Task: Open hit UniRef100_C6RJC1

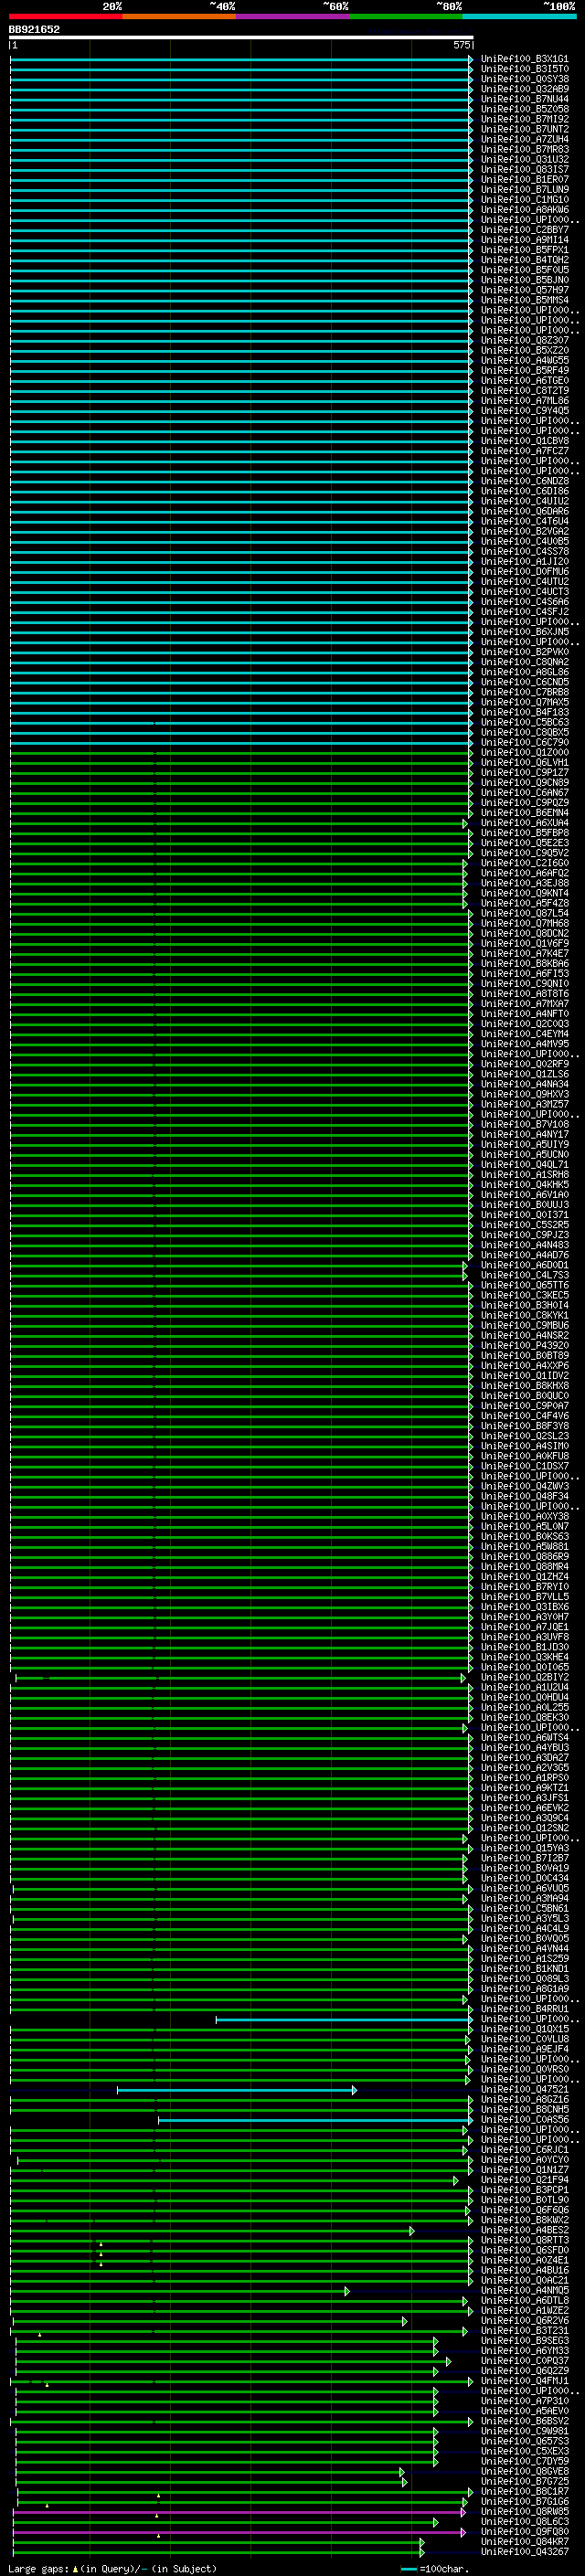Action: (525, 2149)
